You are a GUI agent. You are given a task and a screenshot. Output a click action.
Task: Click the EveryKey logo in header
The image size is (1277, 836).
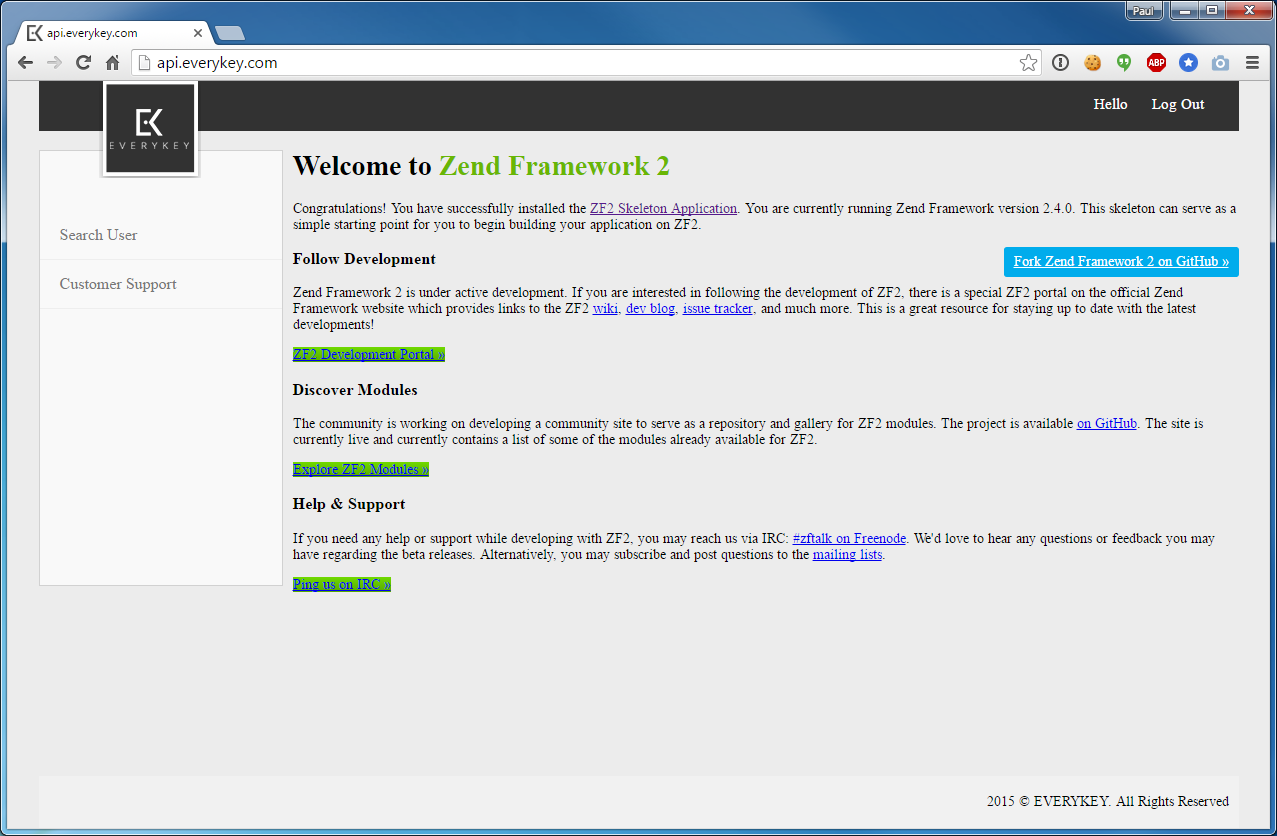(150, 129)
